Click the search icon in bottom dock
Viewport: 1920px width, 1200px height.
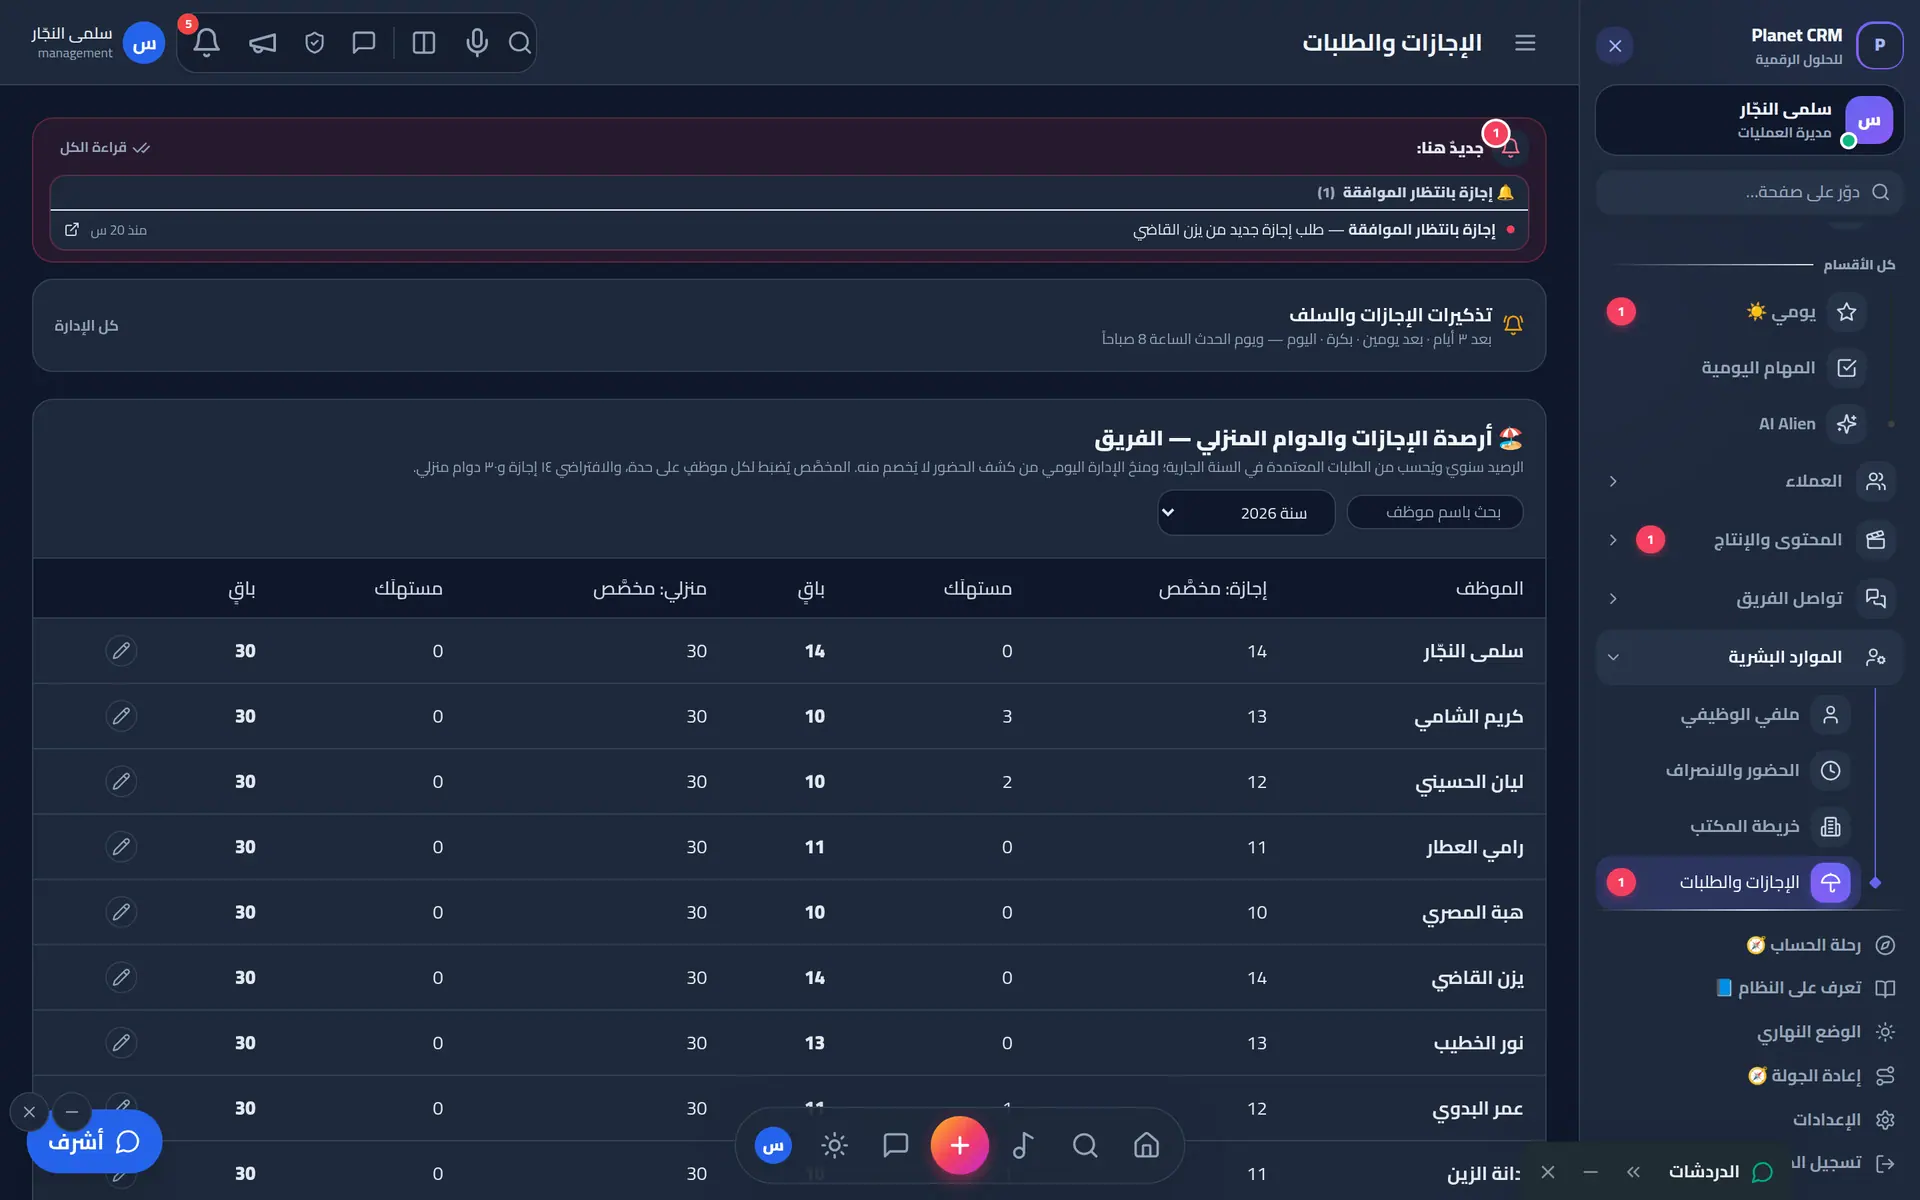[x=1085, y=1145]
